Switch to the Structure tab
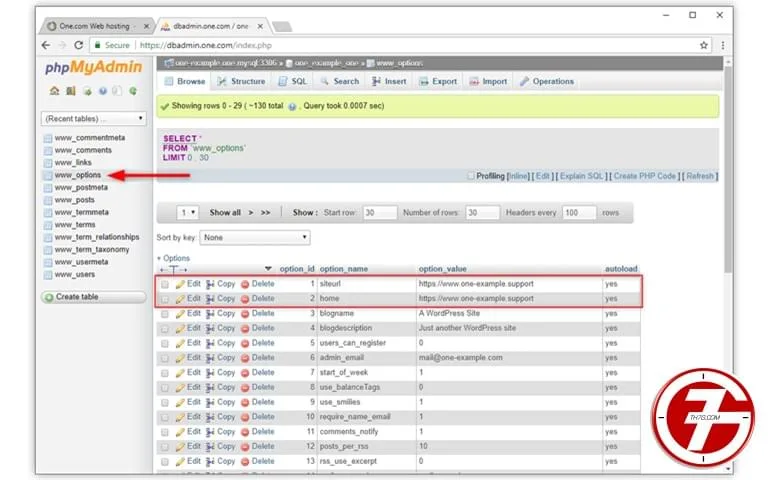This screenshot has height=480, width=768. [241, 81]
